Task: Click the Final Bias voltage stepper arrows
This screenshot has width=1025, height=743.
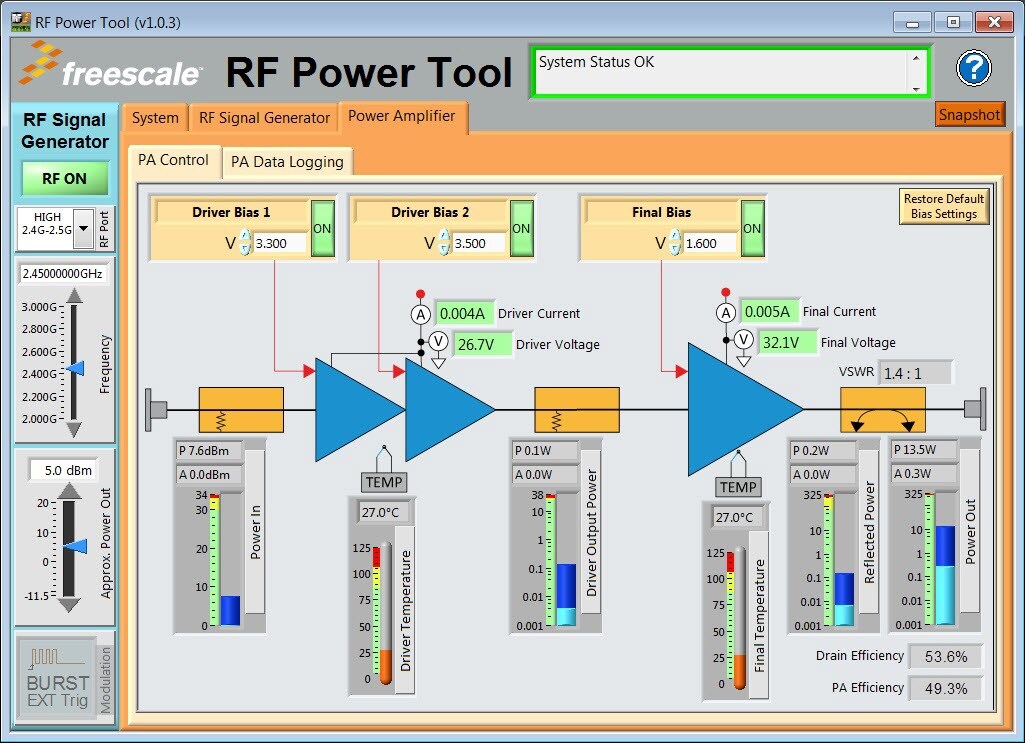Action: 674,243
